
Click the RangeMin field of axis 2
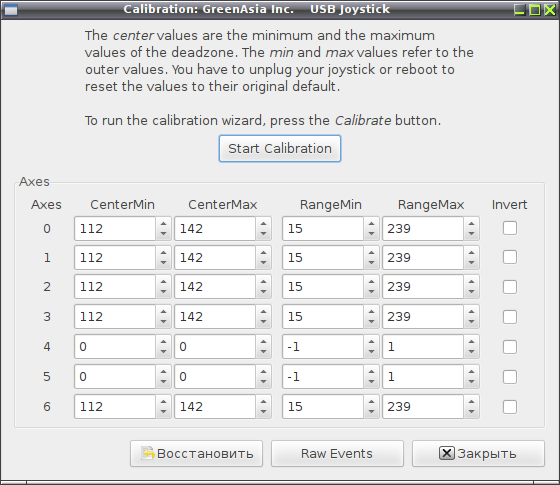tap(323, 287)
